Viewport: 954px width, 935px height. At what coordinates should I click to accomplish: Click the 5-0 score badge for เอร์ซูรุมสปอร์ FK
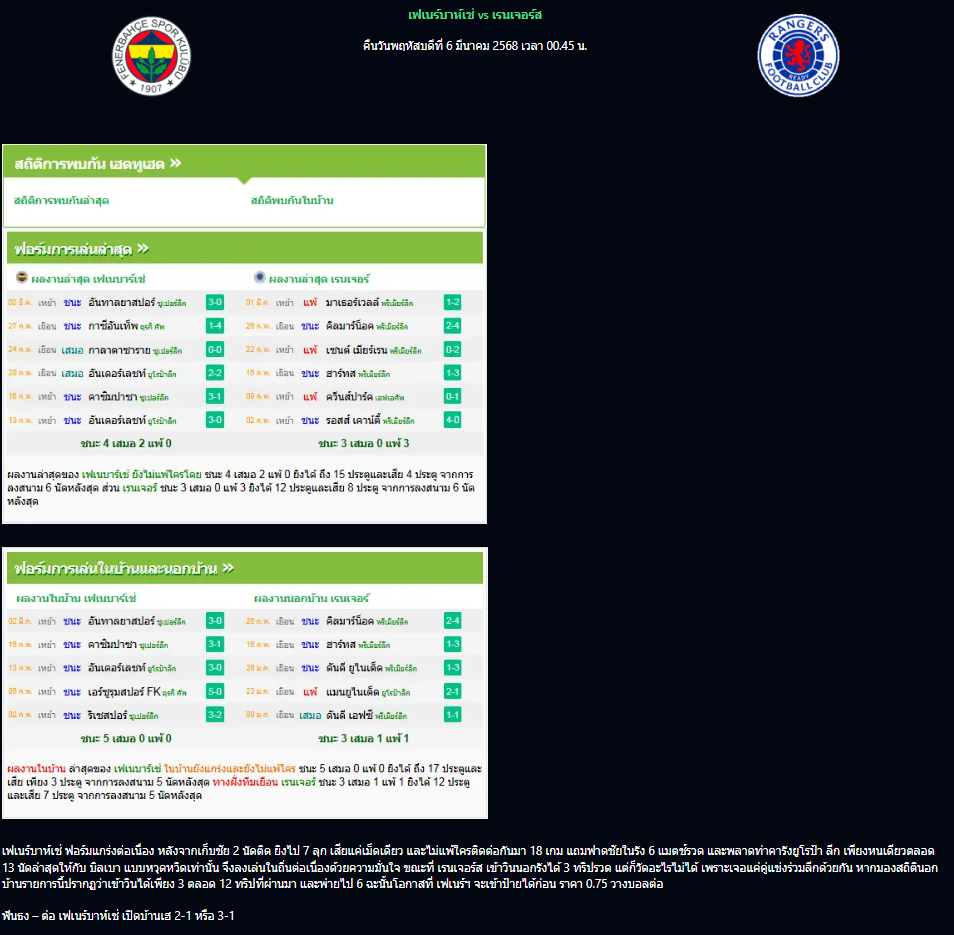[x=215, y=691]
